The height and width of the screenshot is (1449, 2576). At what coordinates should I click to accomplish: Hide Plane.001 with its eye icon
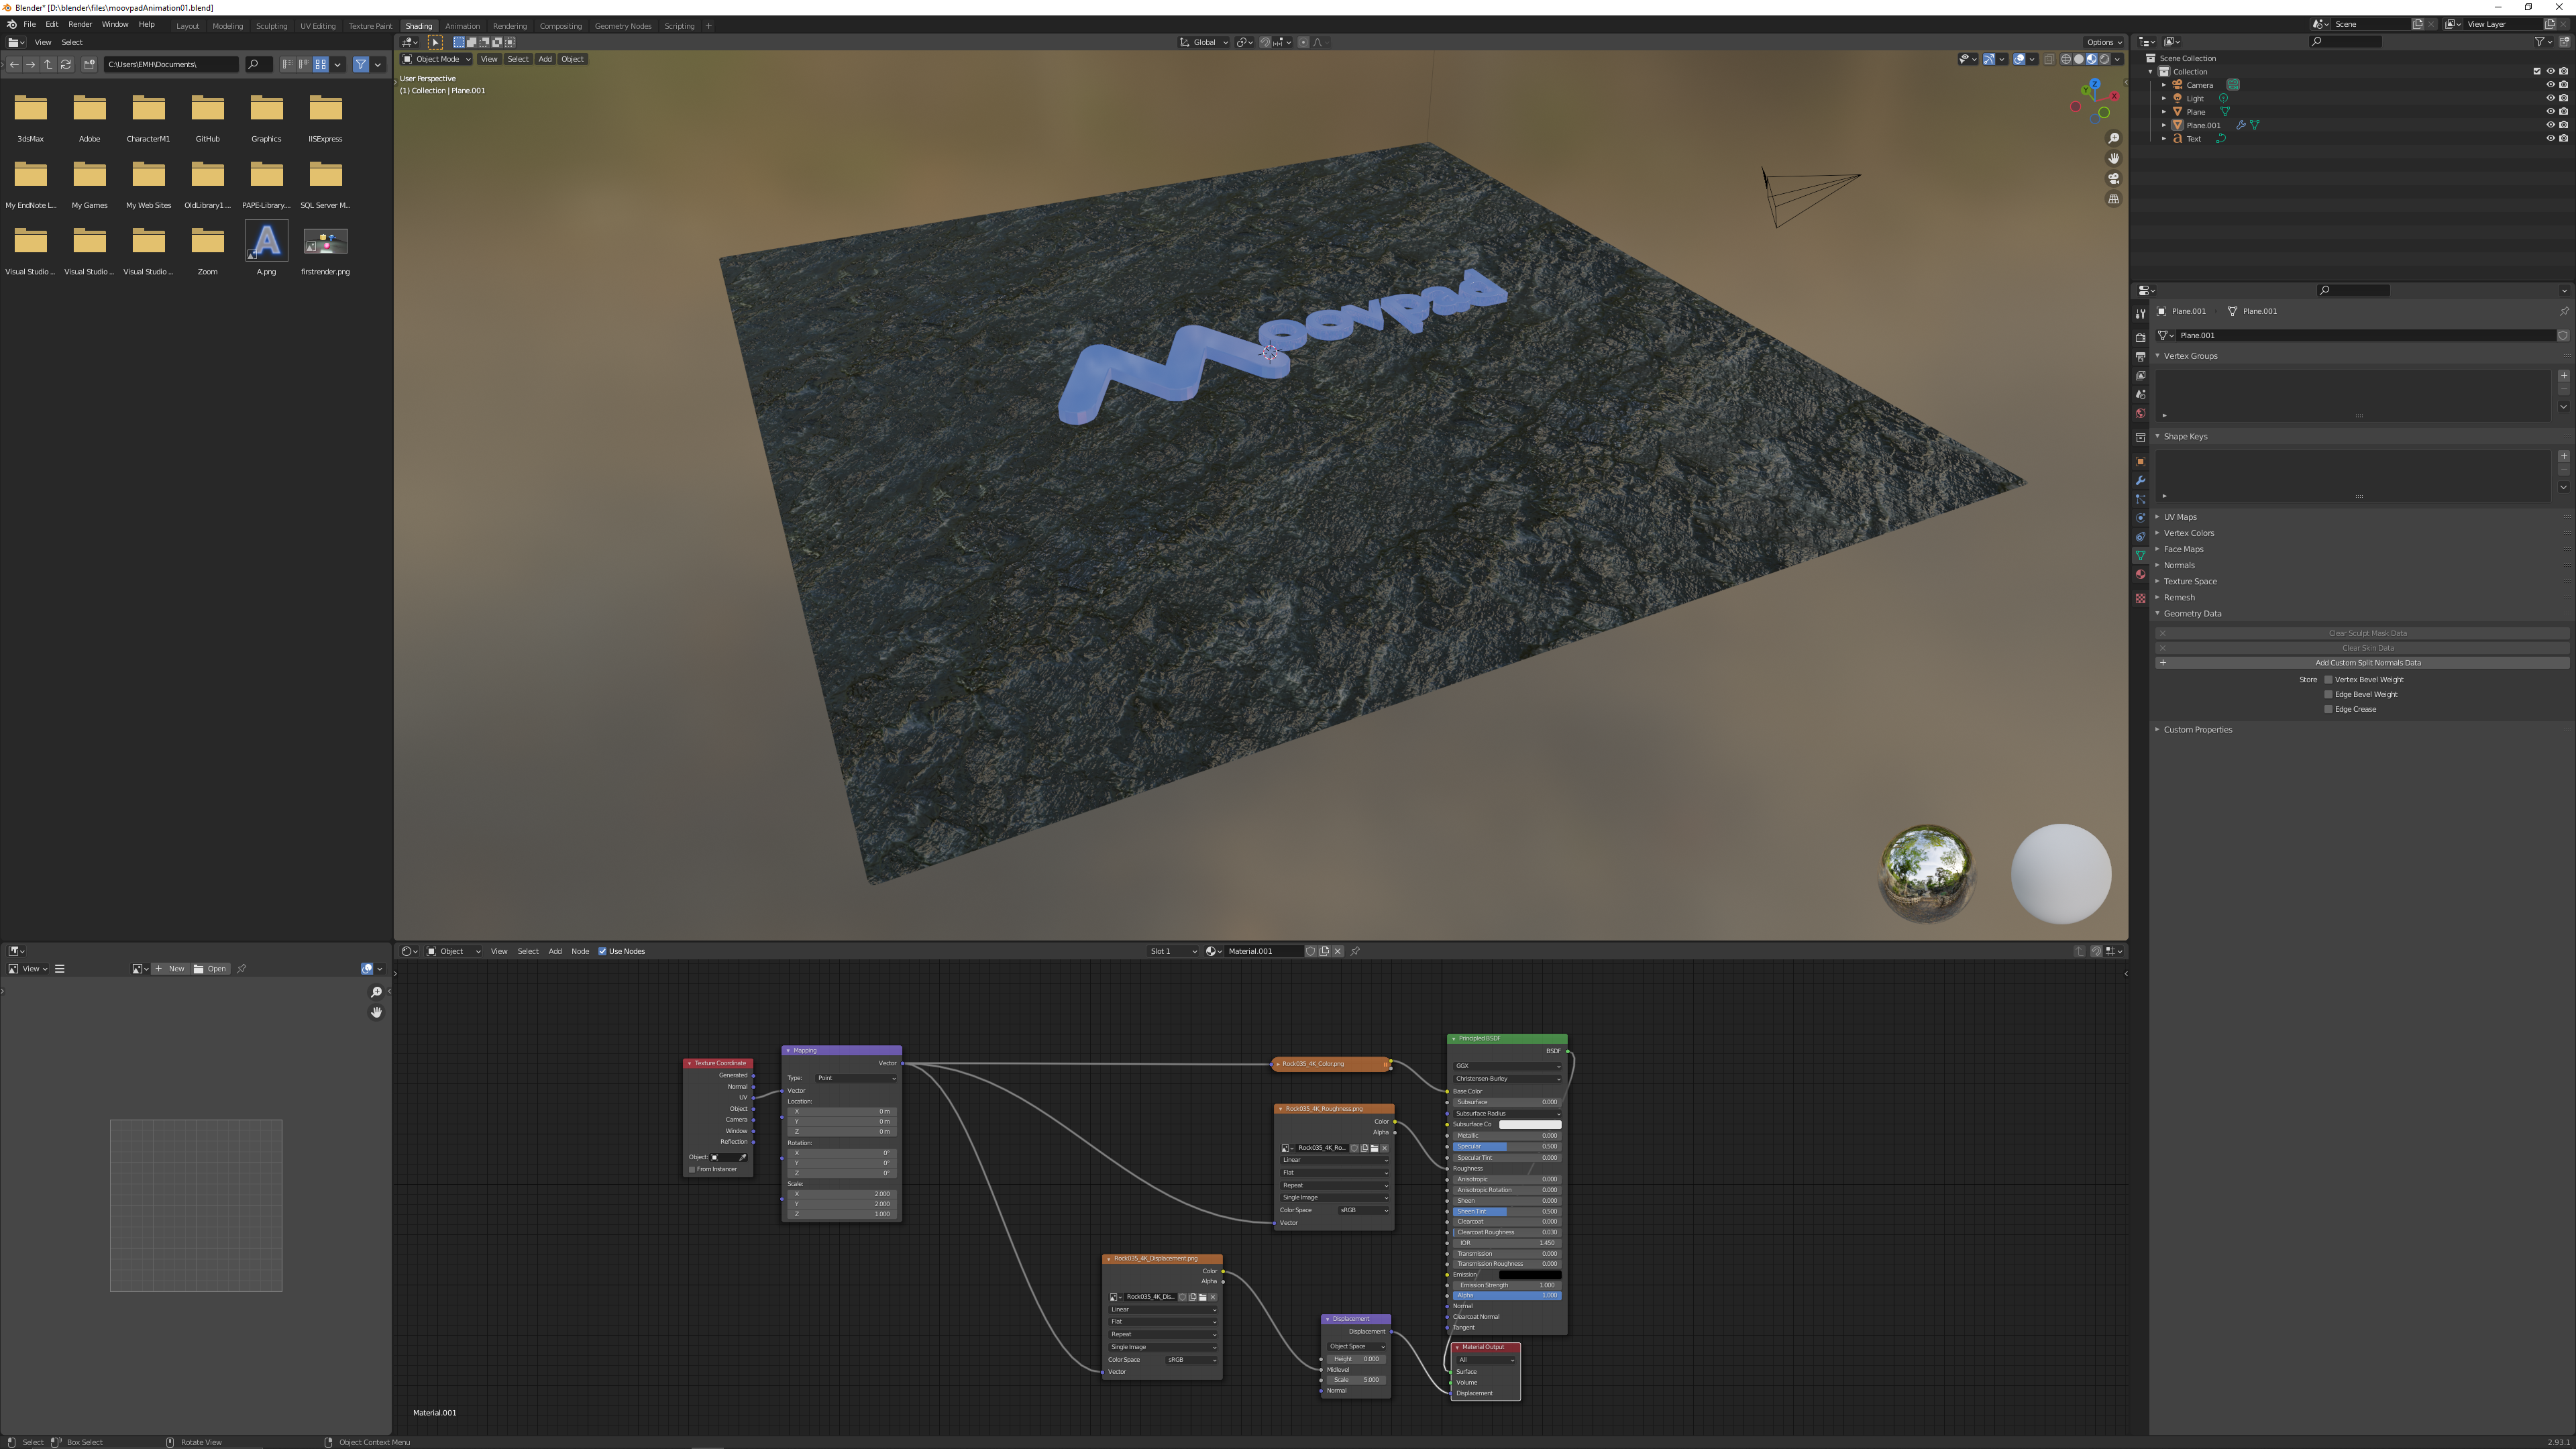click(x=2550, y=125)
